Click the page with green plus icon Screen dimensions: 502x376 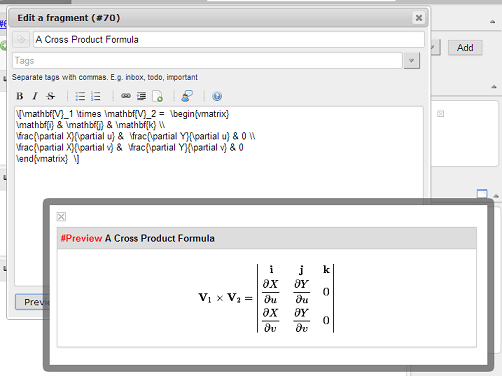[157, 96]
